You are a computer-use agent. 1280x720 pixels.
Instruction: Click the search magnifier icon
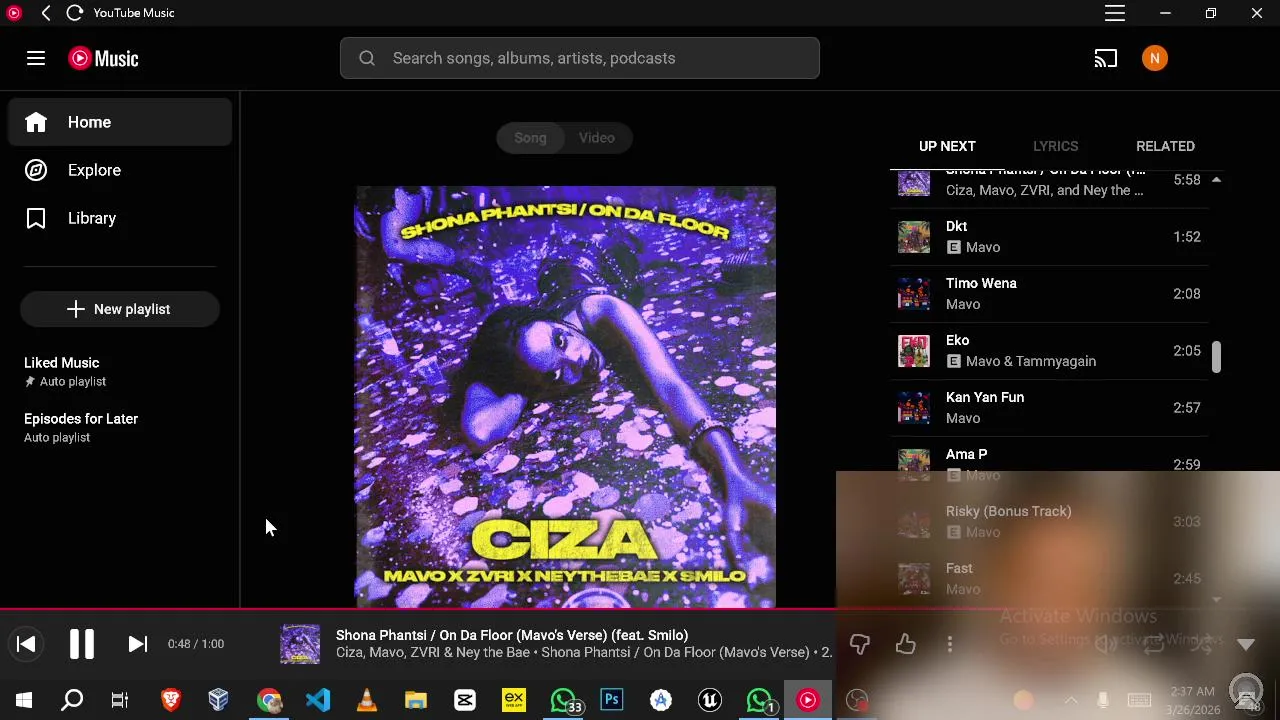tap(367, 58)
